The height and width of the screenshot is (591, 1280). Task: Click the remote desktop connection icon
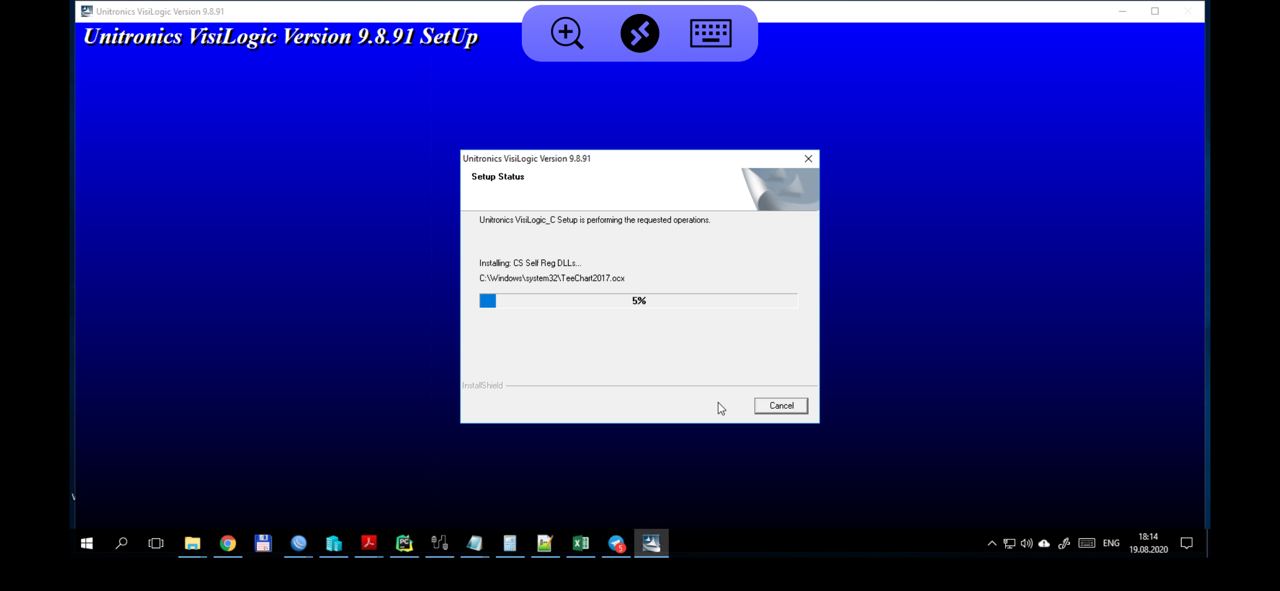point(640,33)
